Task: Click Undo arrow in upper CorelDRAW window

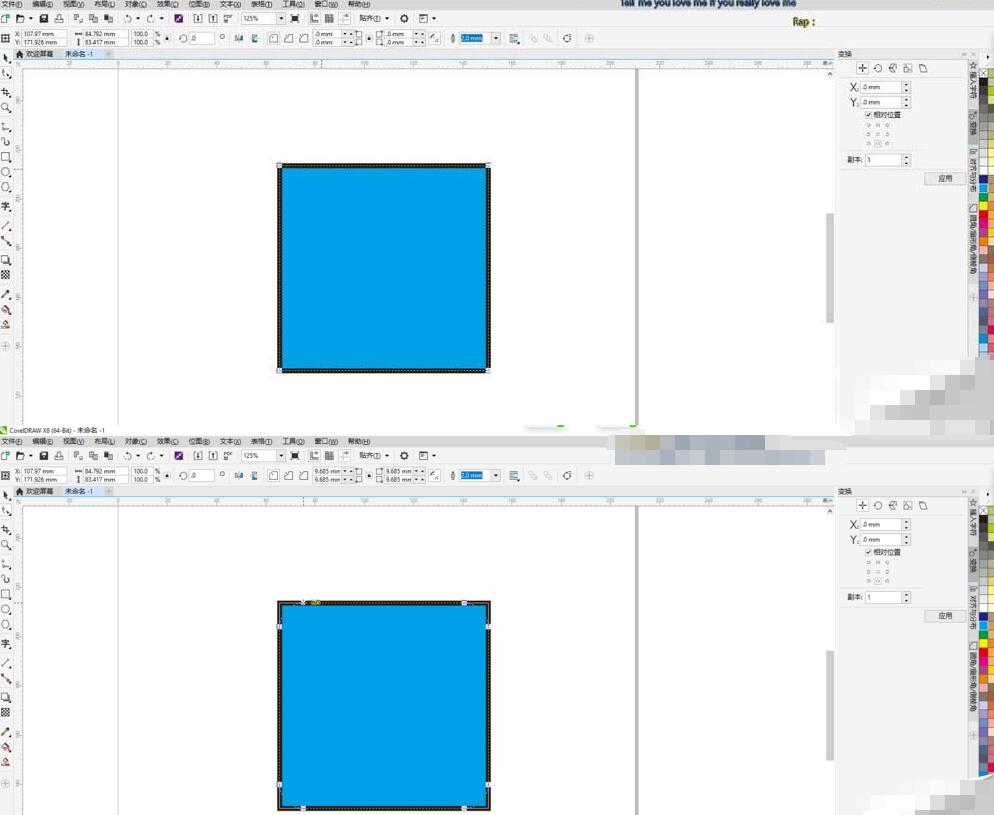Action: 127,18
